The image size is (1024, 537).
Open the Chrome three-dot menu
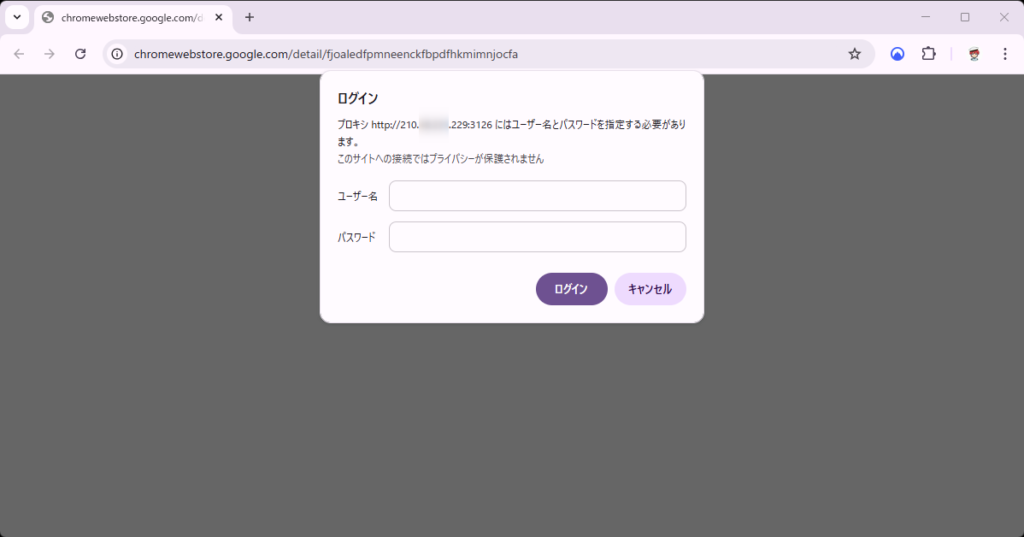point(1005,54)
